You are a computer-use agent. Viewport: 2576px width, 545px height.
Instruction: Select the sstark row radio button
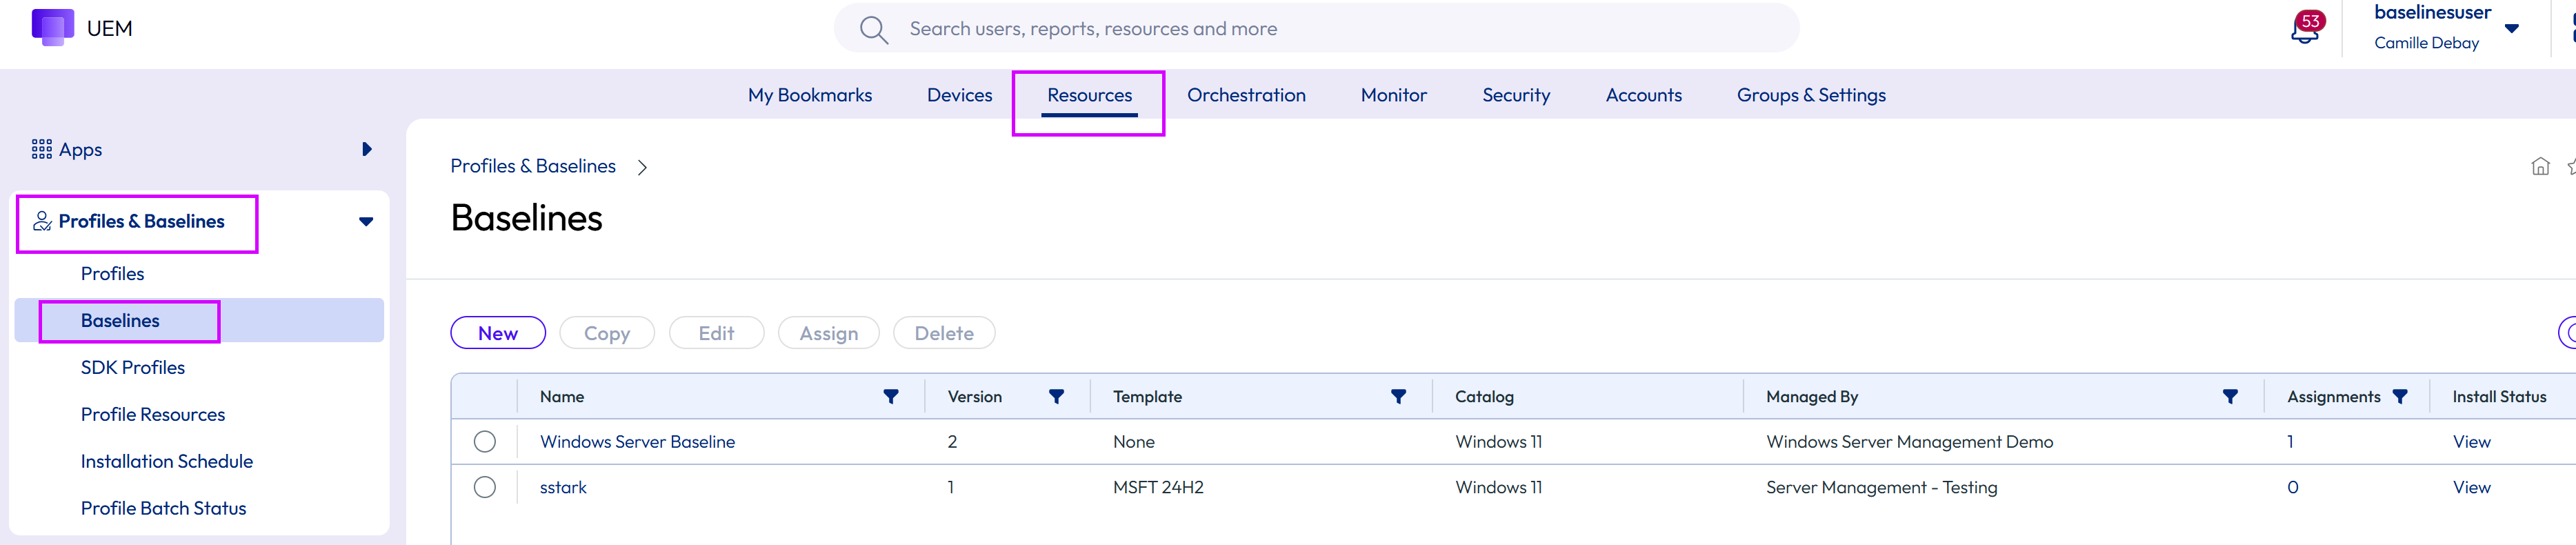point(485,487)
